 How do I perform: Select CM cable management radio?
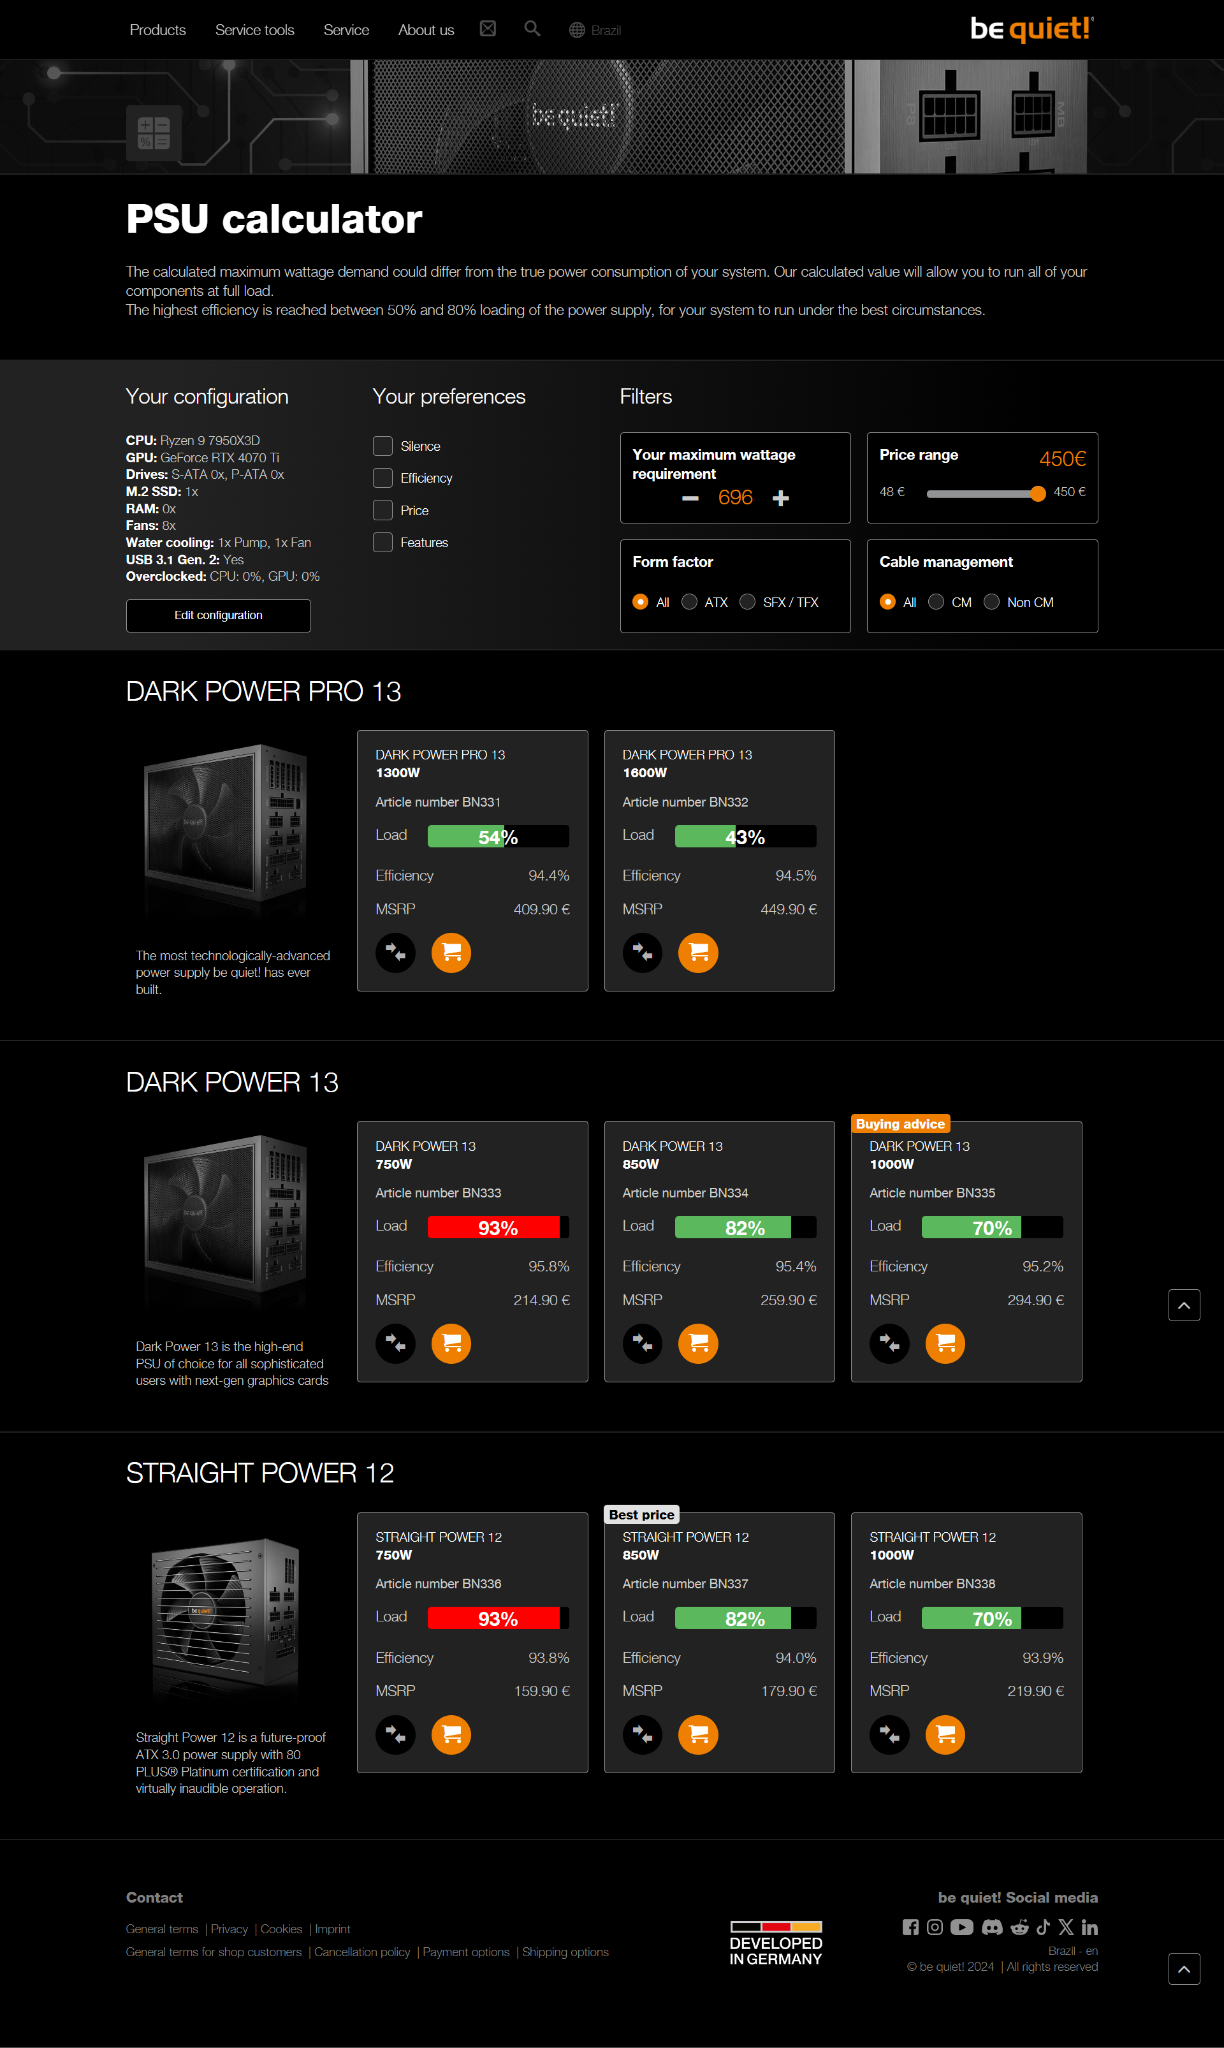tap(936, 602)
